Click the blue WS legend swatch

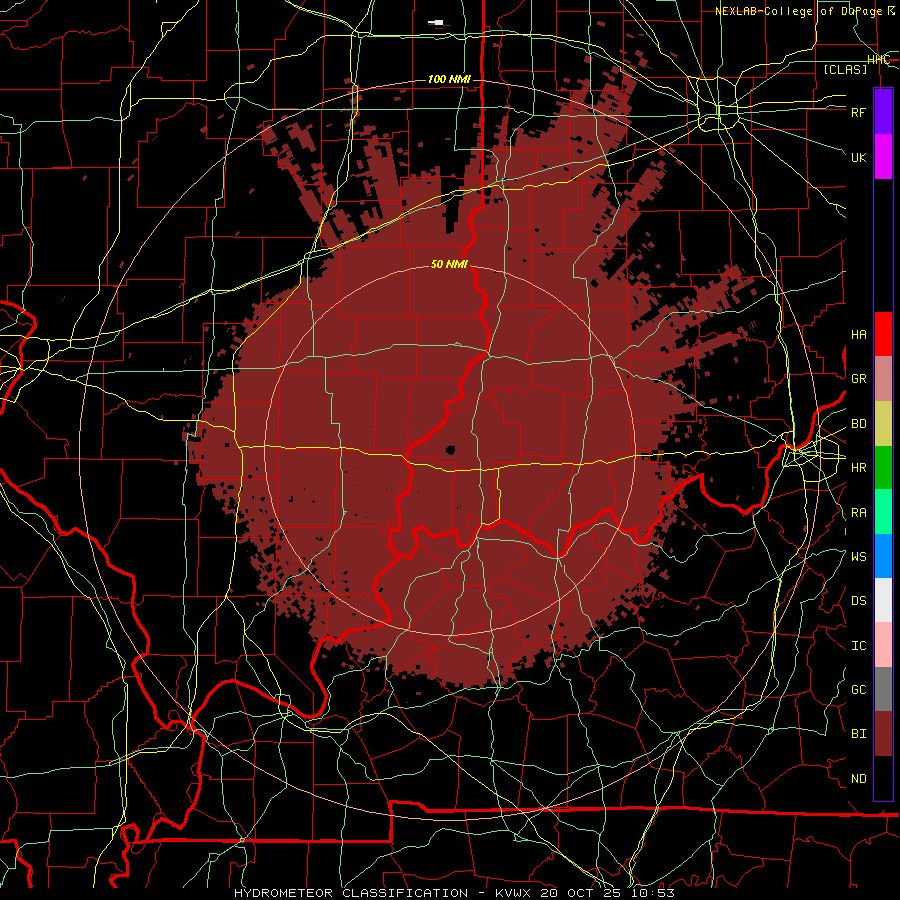click(883, 556)
